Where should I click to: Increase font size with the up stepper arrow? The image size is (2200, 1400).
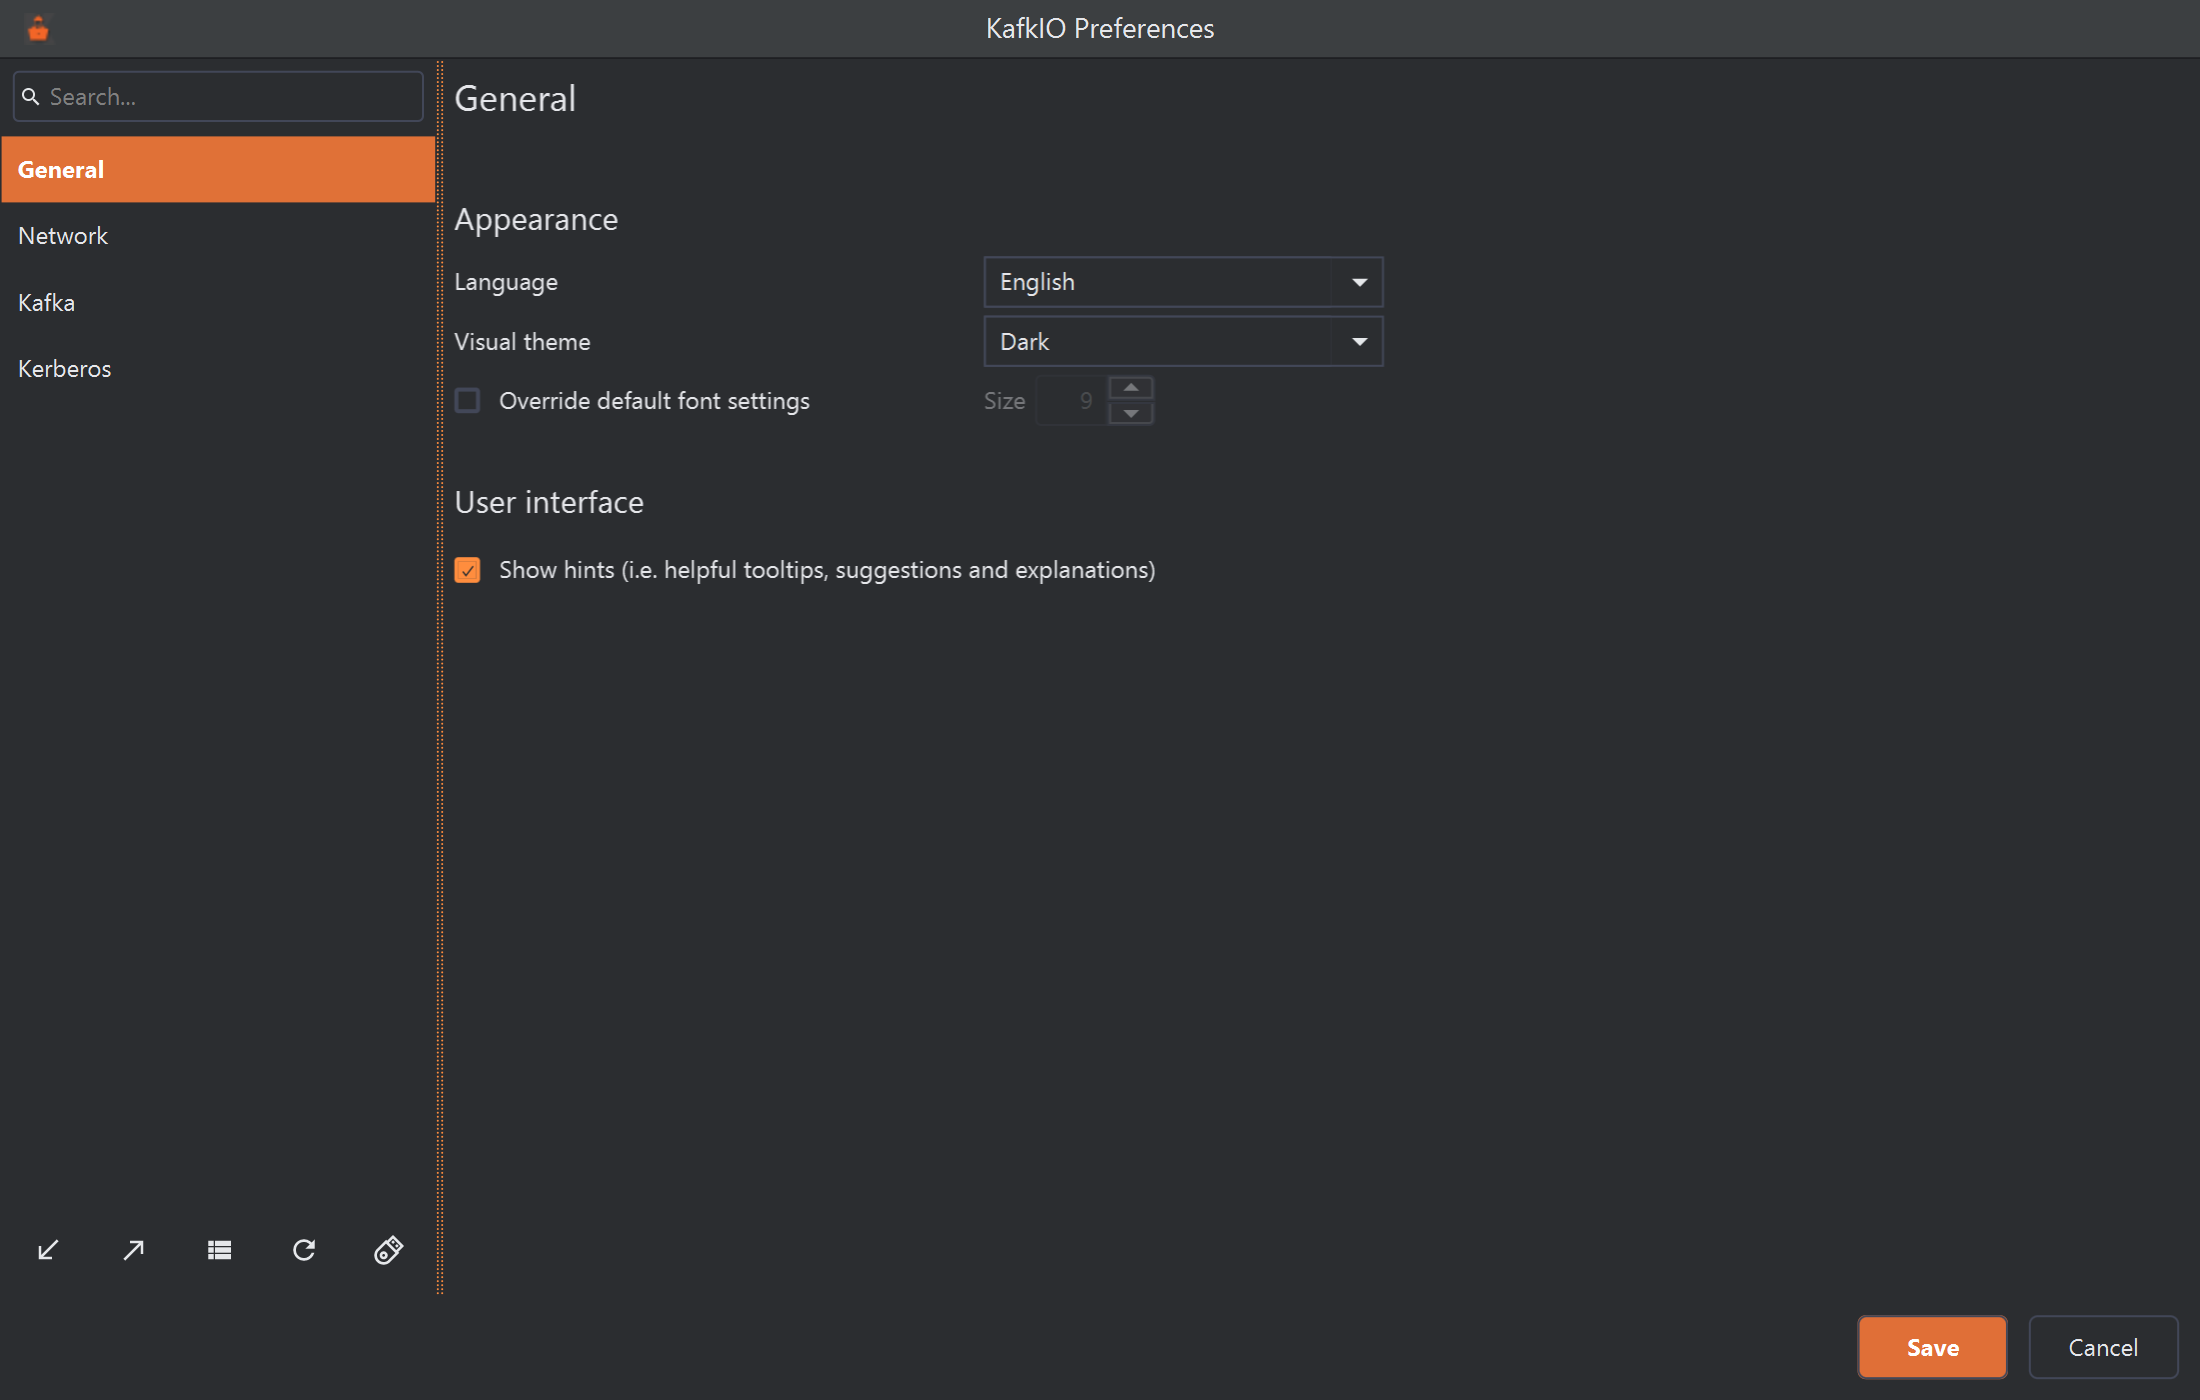[x=1131, y=388]
